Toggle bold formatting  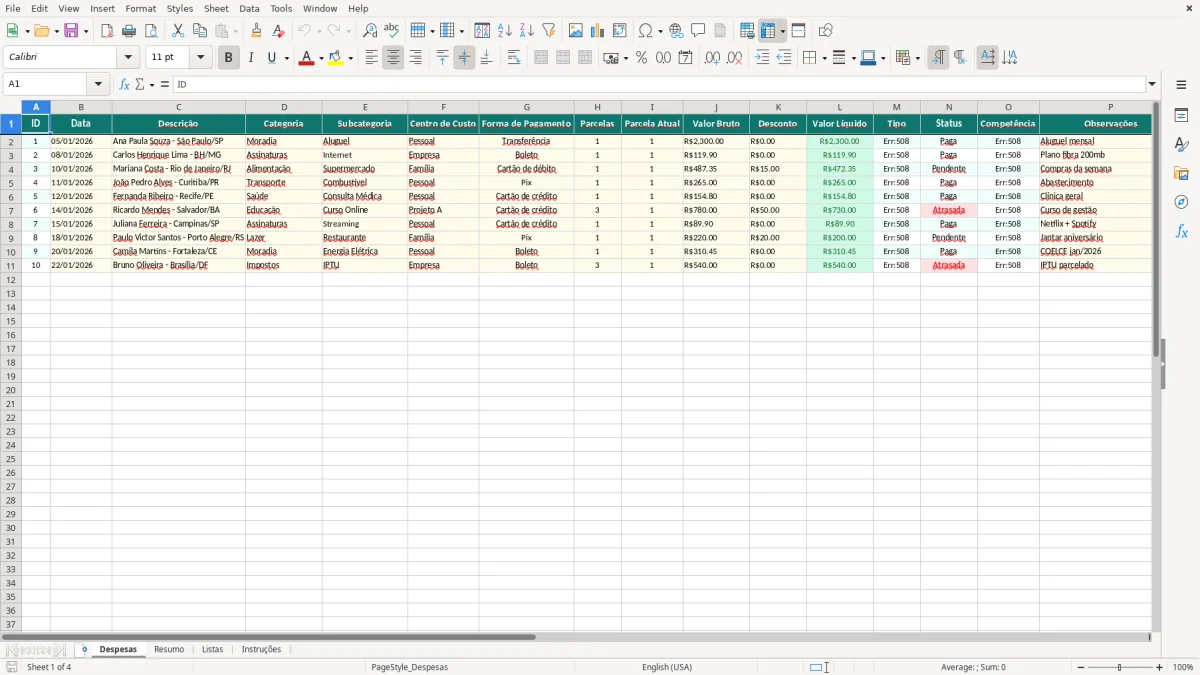click(x=228, y=58)
